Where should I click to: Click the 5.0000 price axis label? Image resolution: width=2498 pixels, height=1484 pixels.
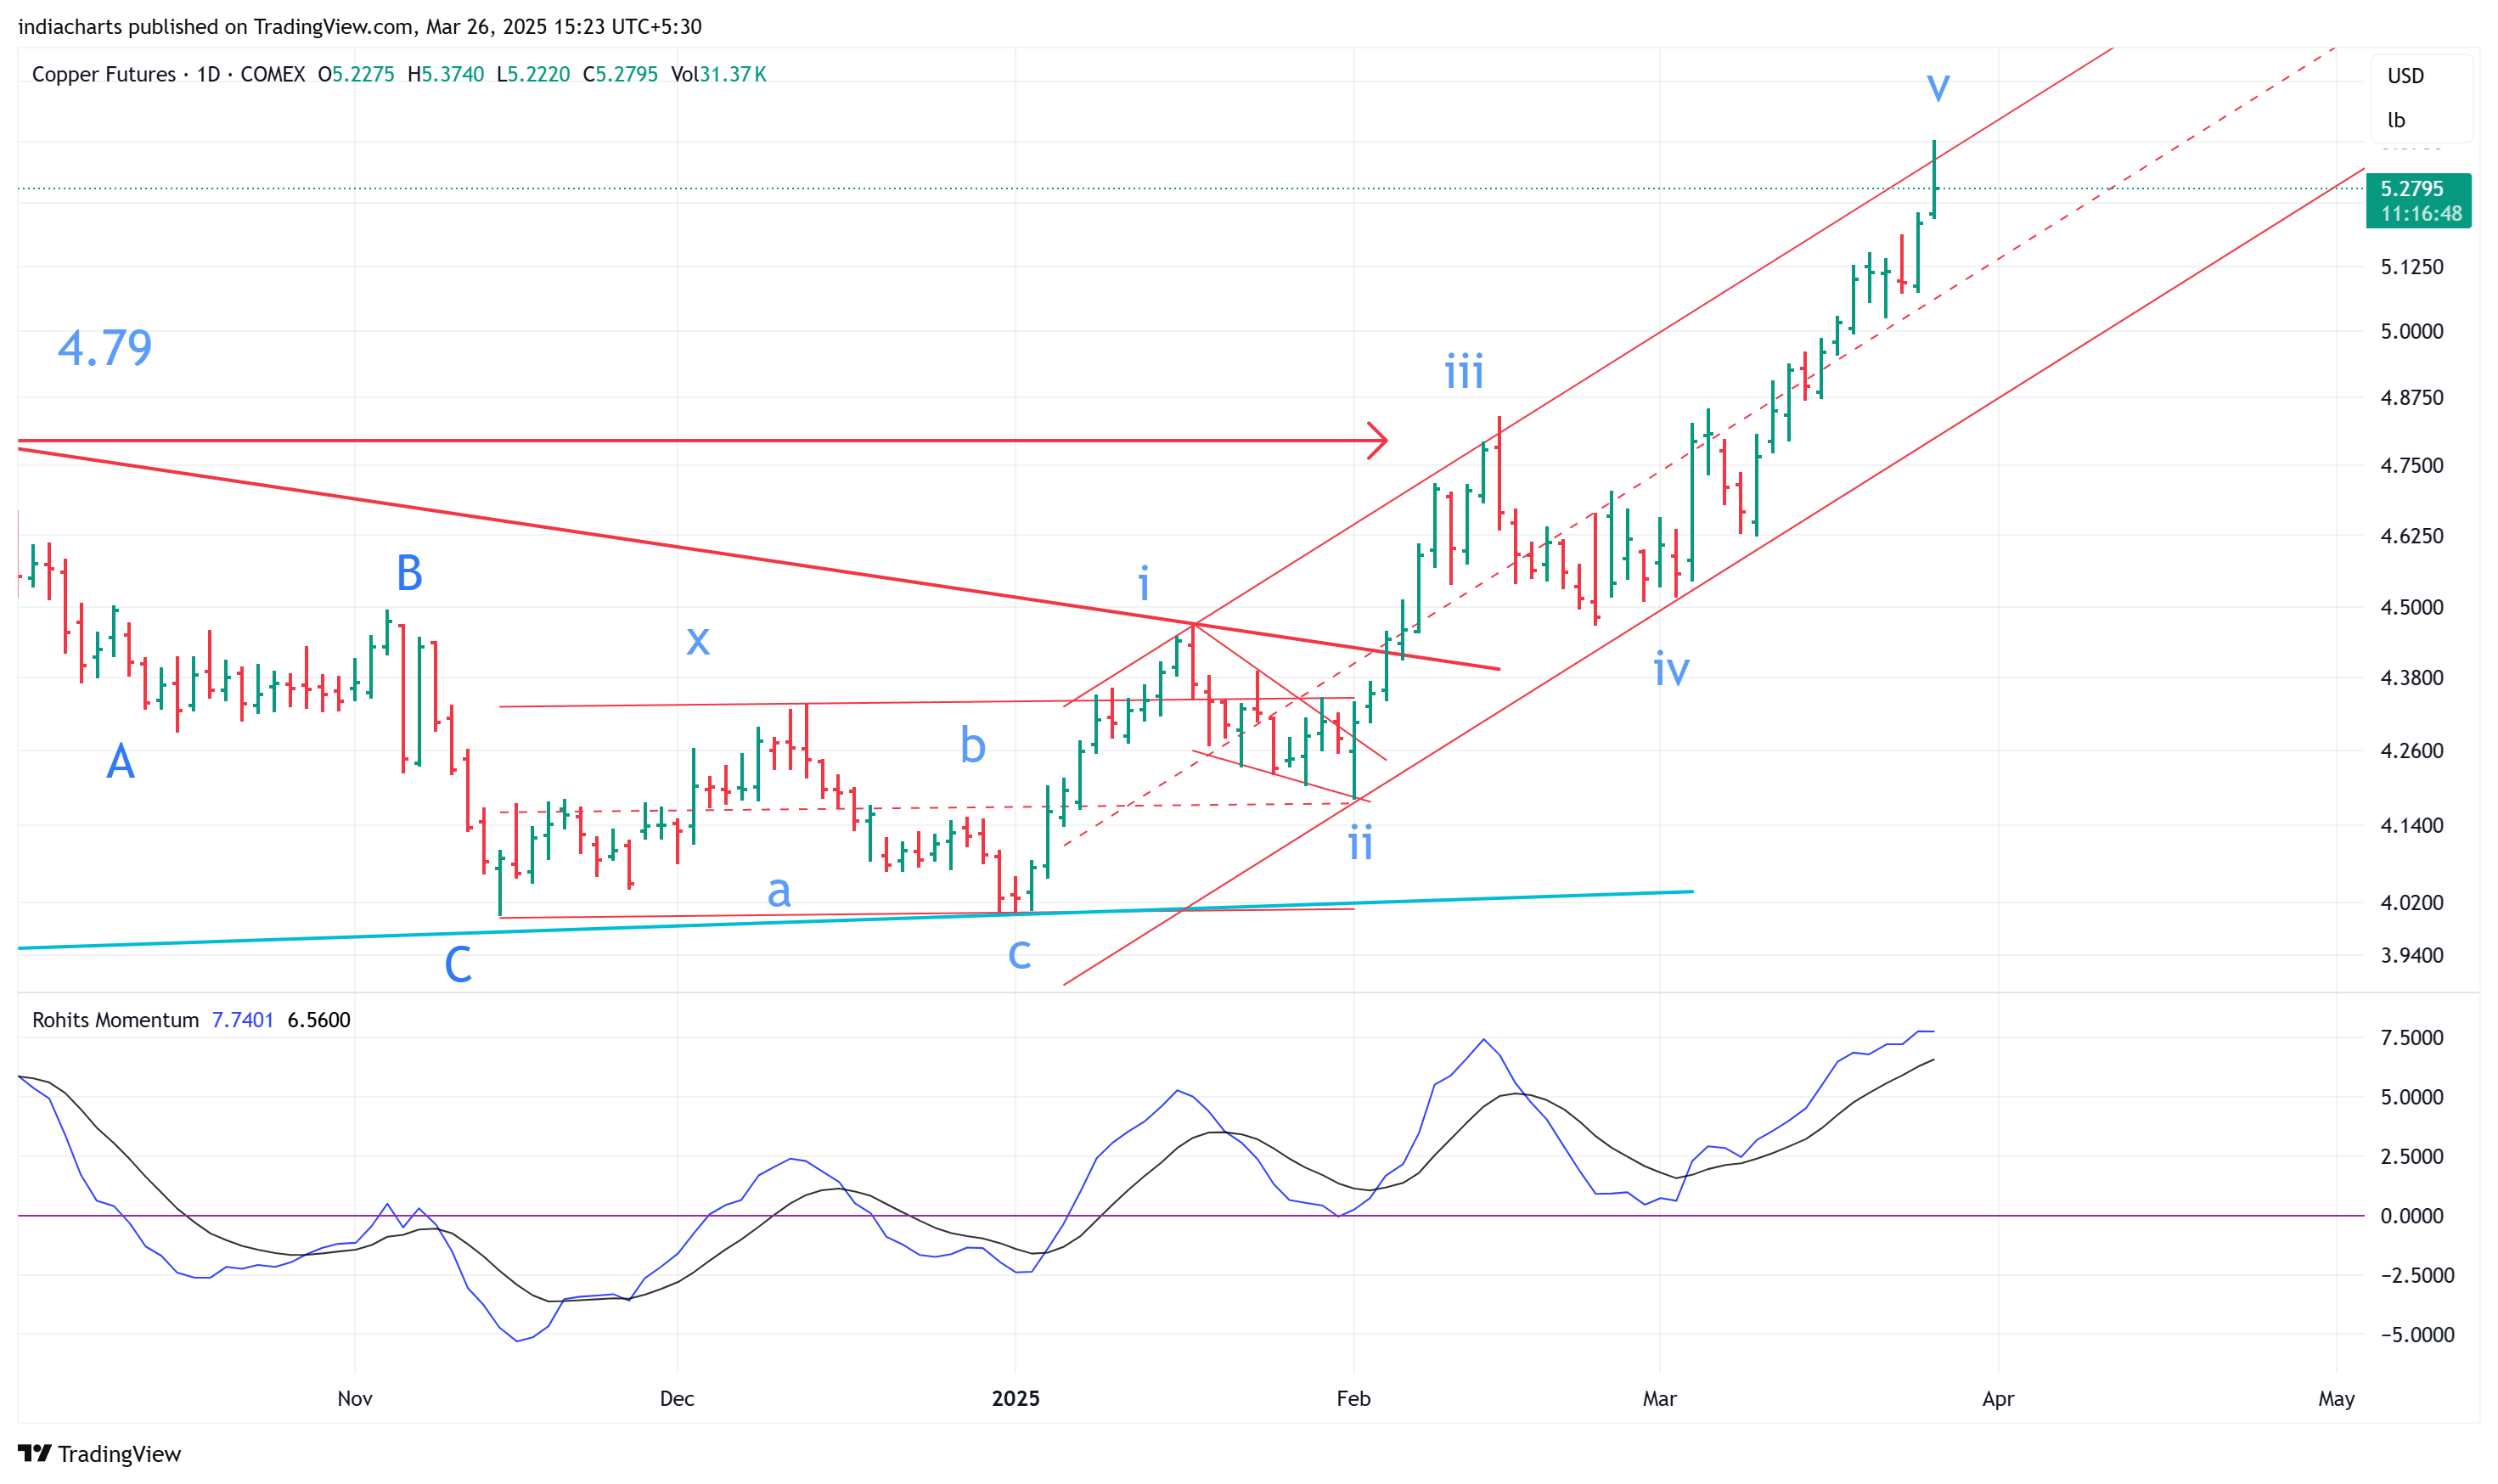pyautogui.click(x=2412, y=331)
